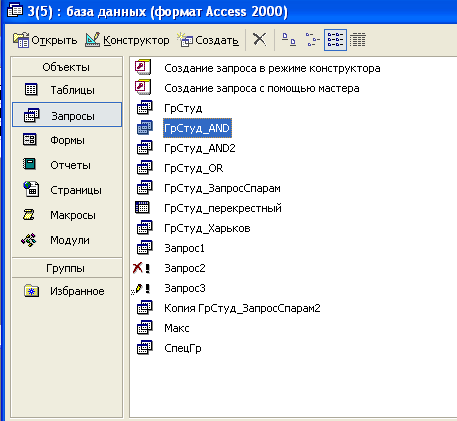This screenshot has height=421, width=457.
Task: Click the Макросы scroll icon
Action: 29,214
